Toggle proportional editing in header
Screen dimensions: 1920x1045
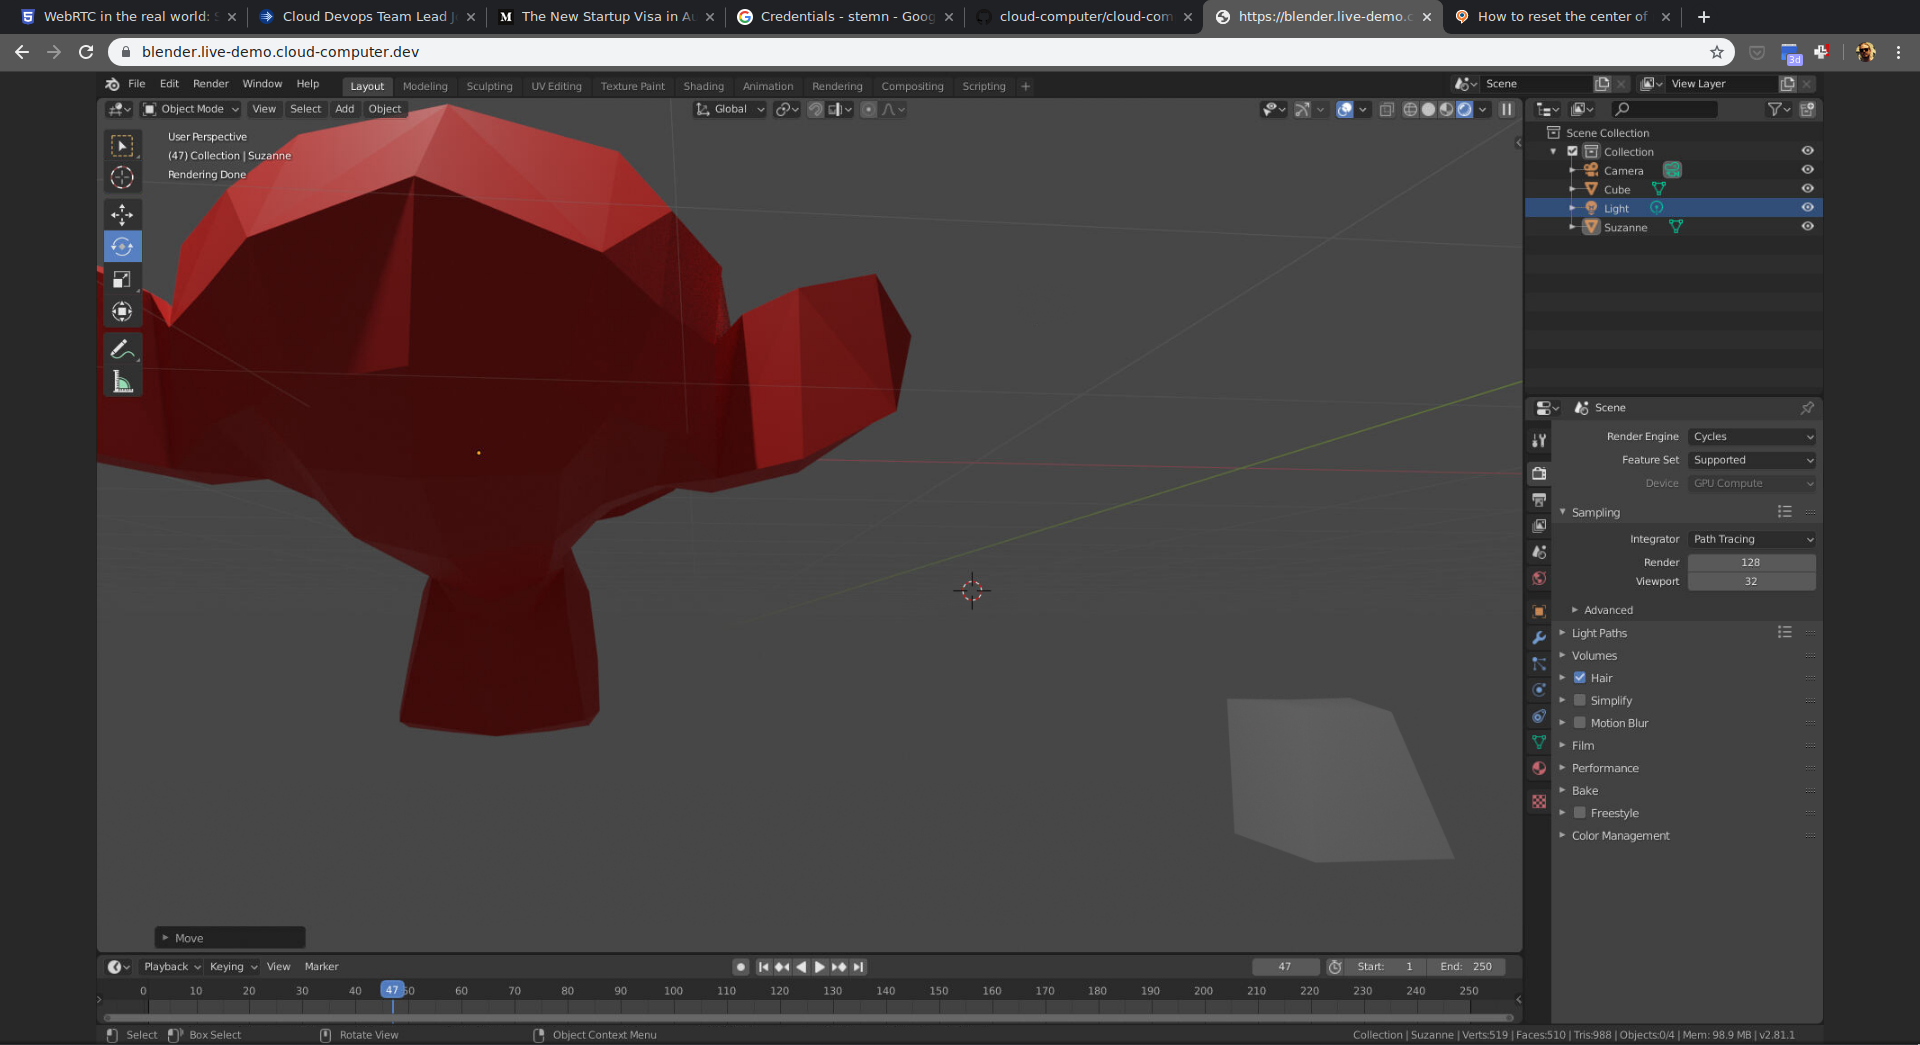pyautogui.click(x=868, y=109)
